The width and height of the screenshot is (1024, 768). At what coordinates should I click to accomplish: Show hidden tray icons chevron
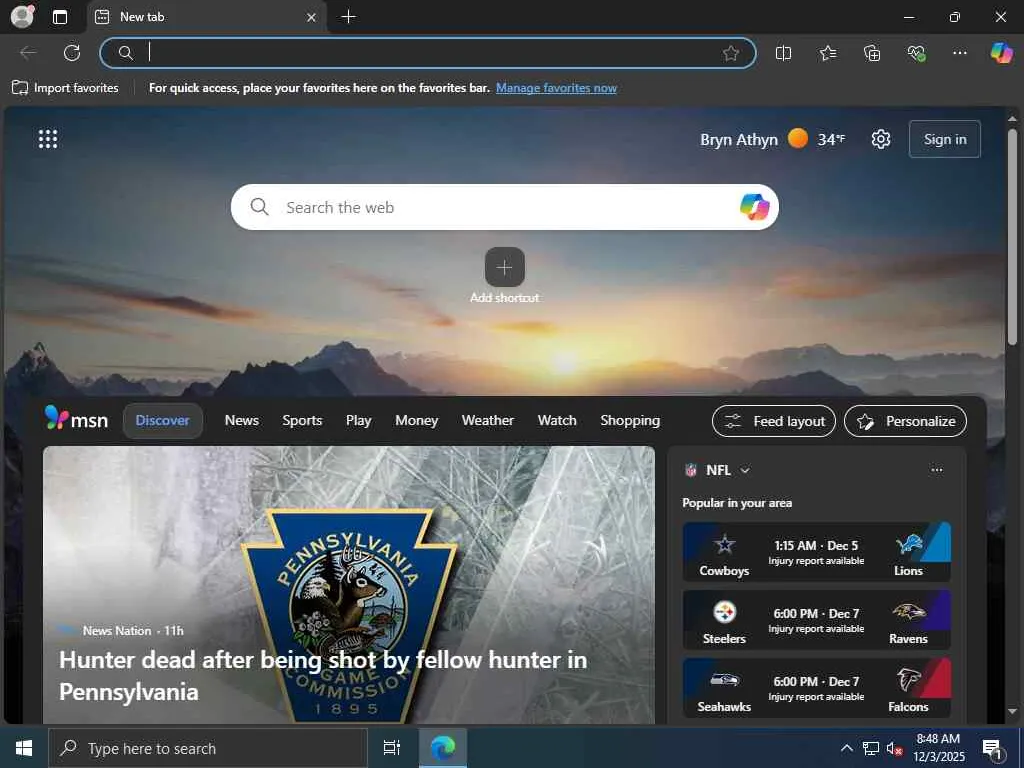click(x=846, y=748)
